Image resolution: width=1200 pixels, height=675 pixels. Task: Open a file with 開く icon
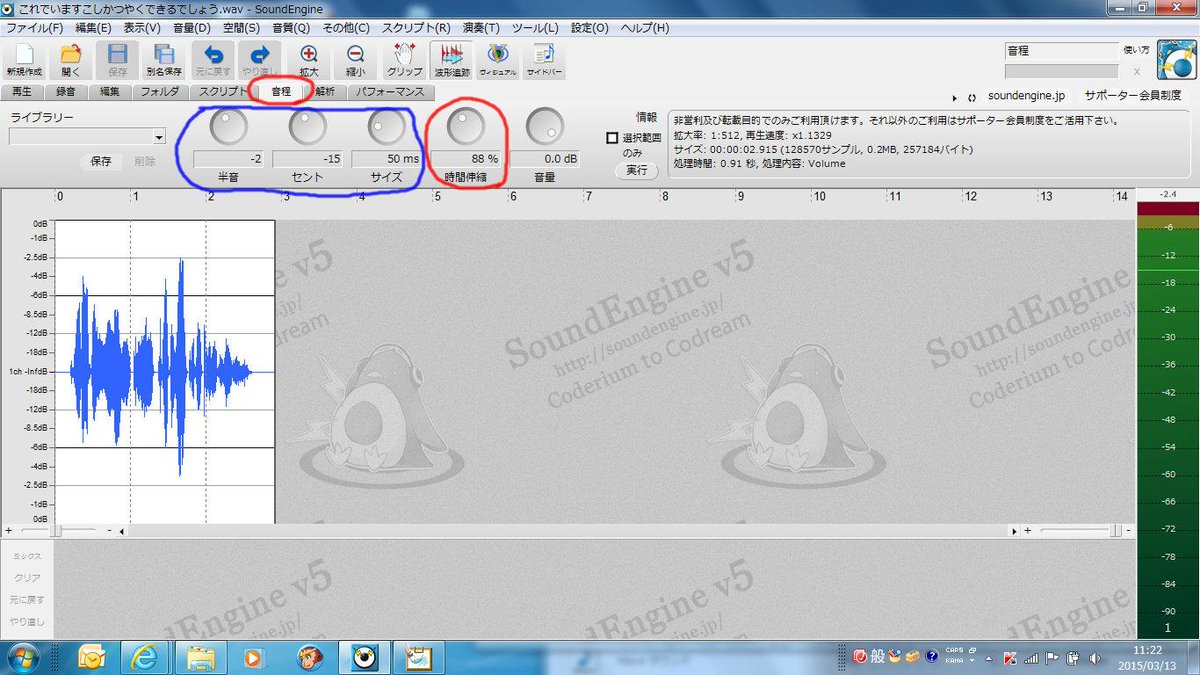click(x=70, y=60)
